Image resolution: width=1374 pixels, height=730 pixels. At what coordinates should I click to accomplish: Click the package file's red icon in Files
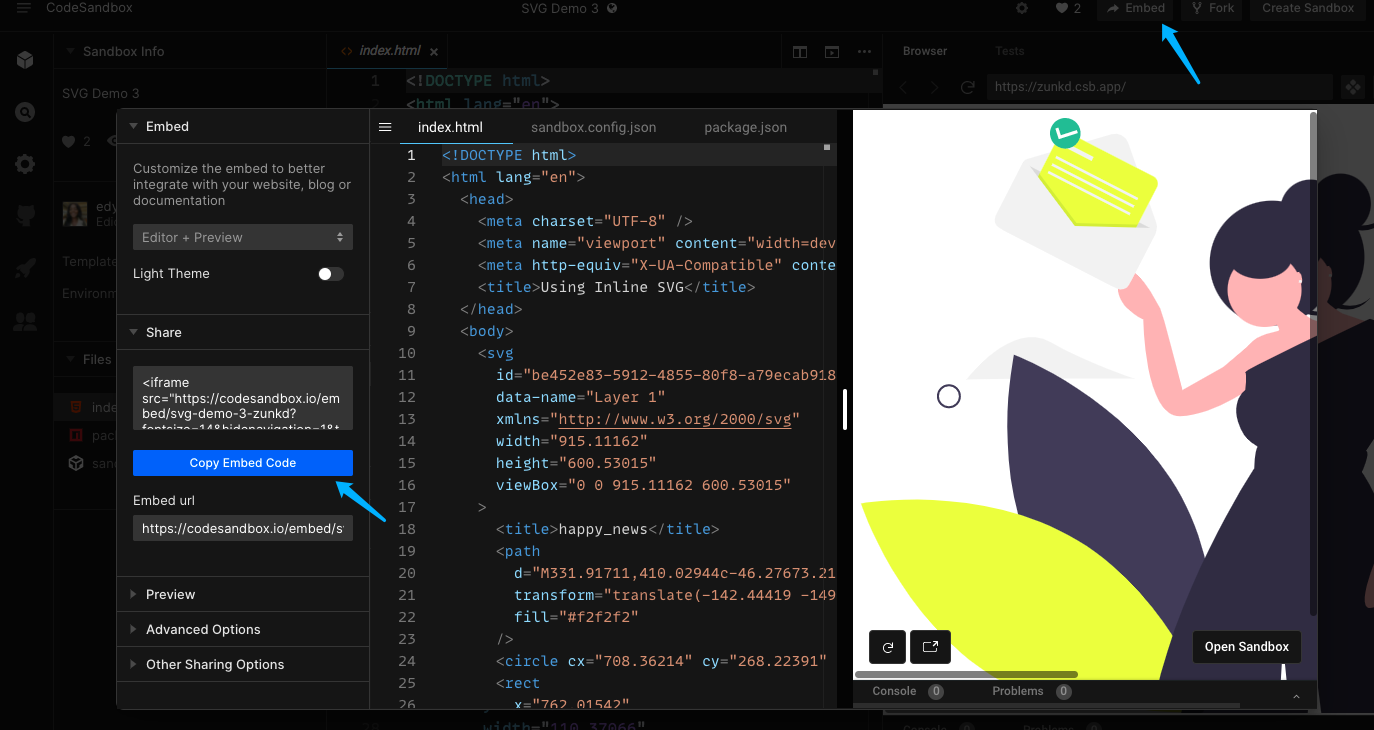[75, 435]
